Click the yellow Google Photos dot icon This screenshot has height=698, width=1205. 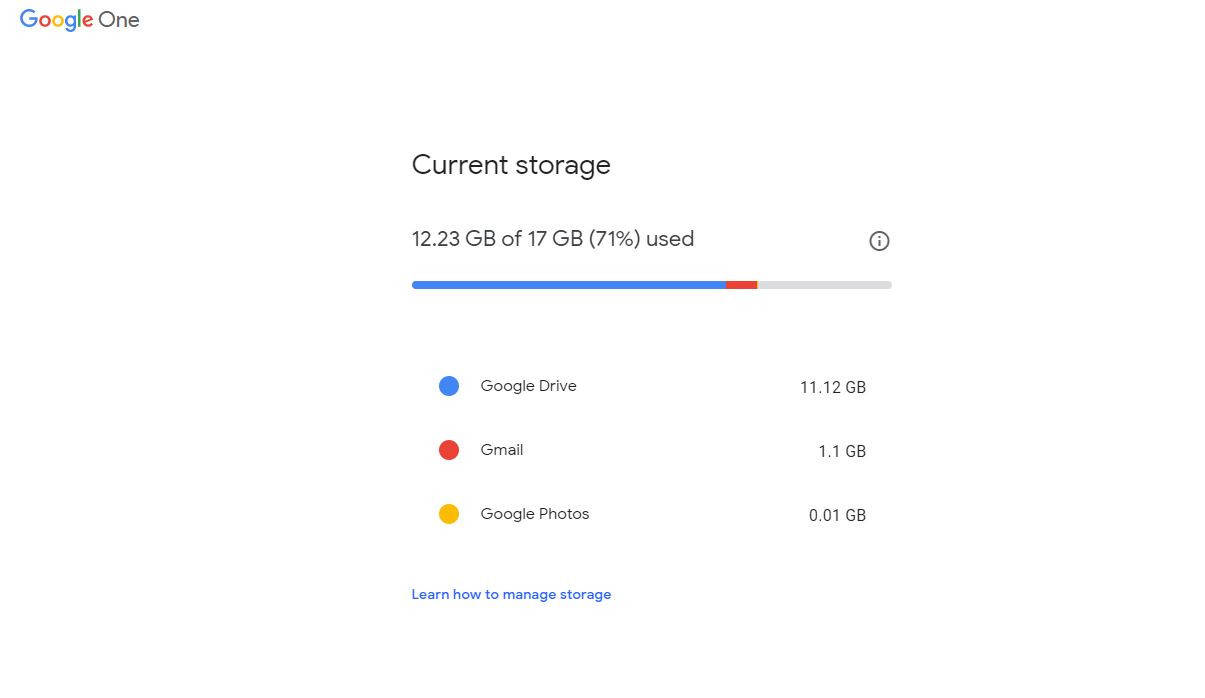(x=448, y=513)
